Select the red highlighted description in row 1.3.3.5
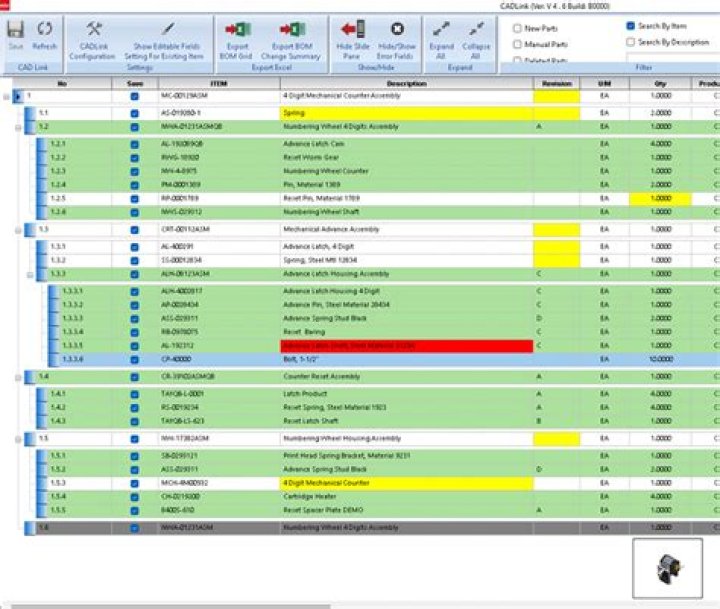This screenshot has height=609, width=720. pyautogui.click(x=407, y=346)
